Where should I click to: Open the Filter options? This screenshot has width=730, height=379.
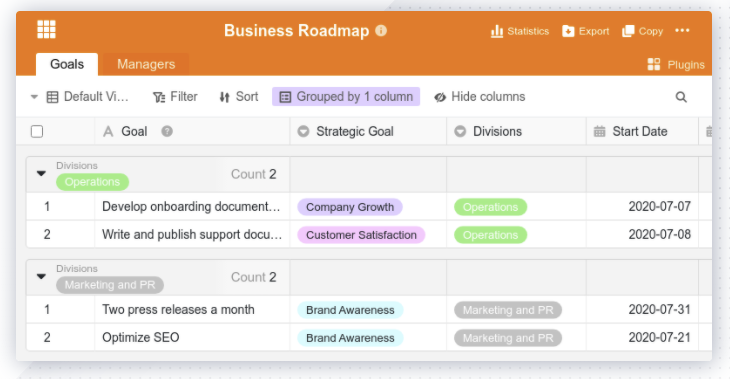click(x=175, y=97)
